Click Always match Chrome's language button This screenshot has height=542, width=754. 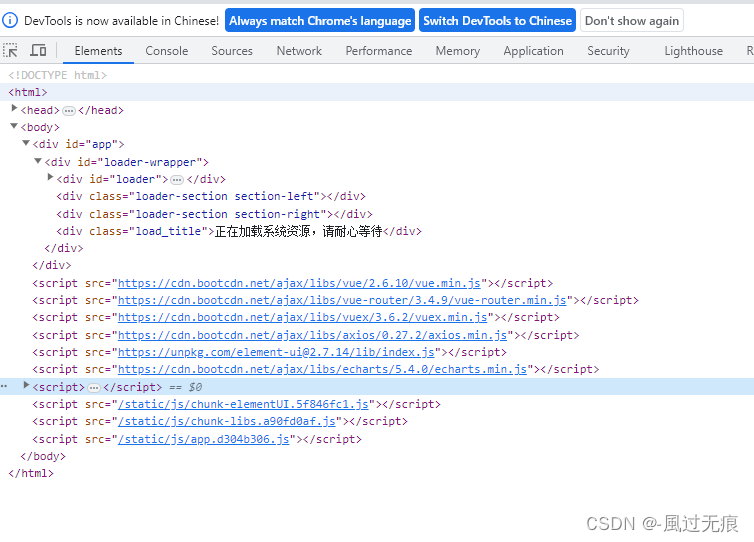(x=320, y=21)
